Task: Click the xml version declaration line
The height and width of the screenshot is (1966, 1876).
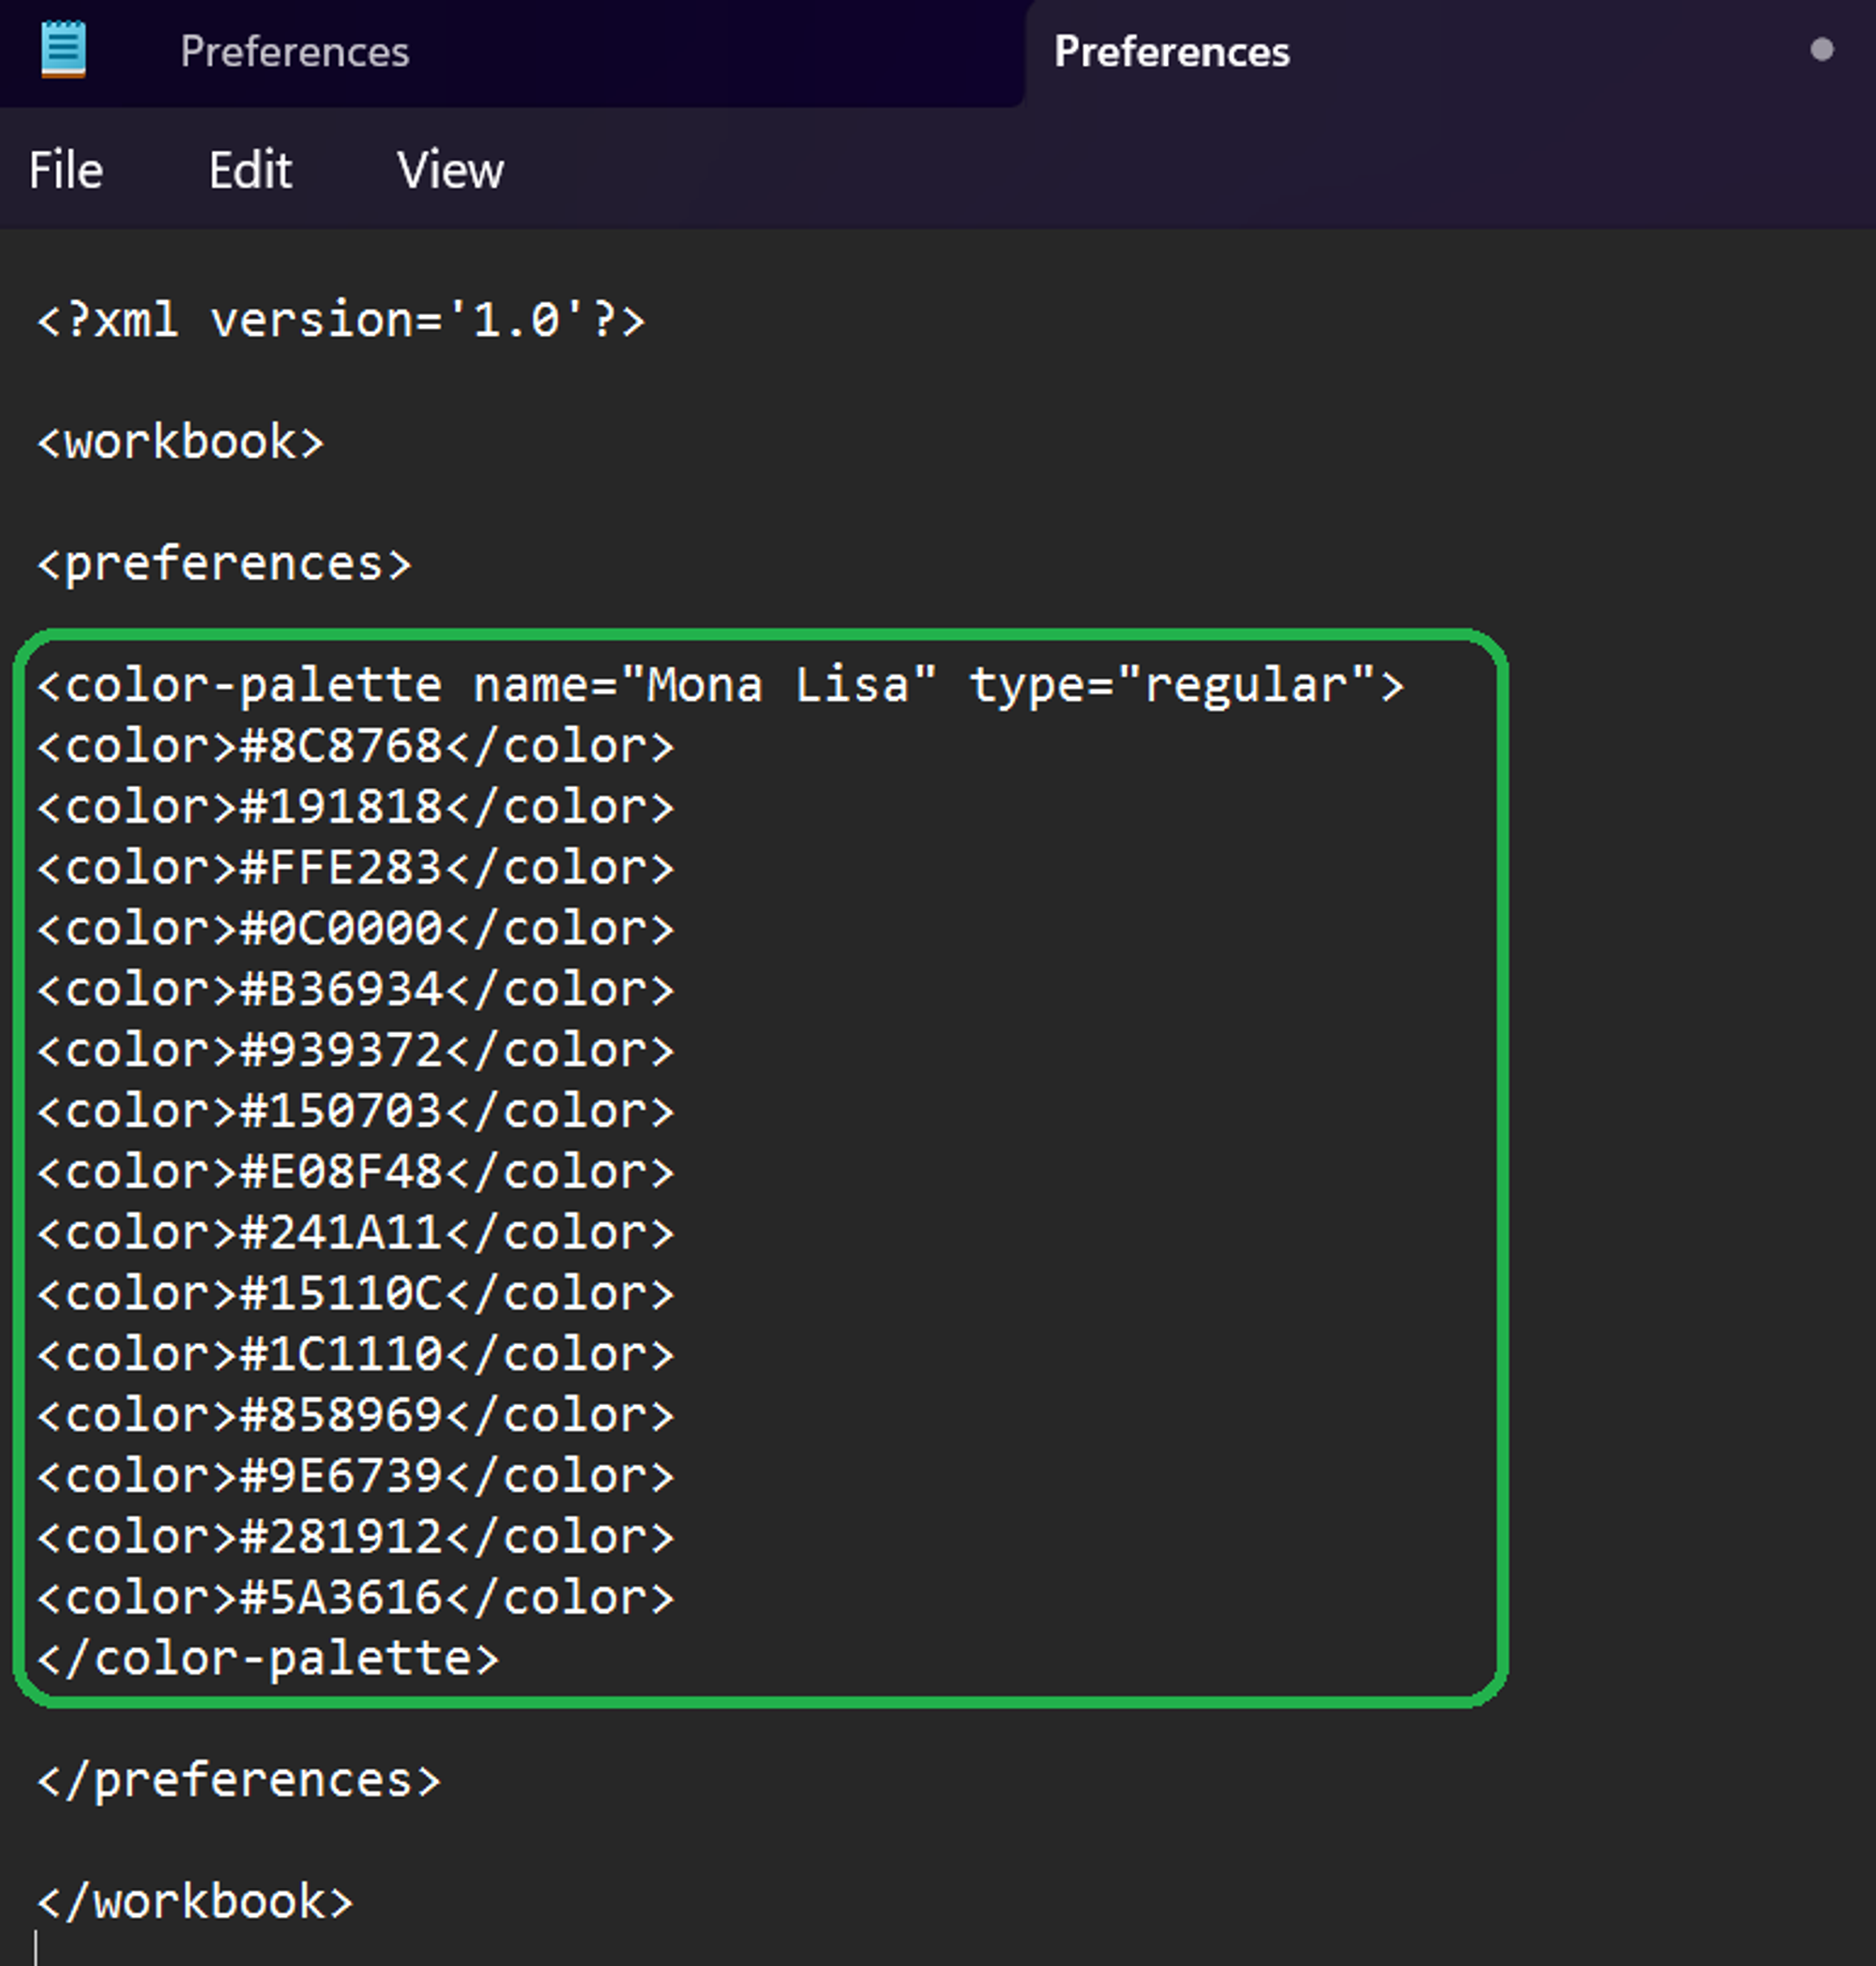Action: click(x=340, y=321)
